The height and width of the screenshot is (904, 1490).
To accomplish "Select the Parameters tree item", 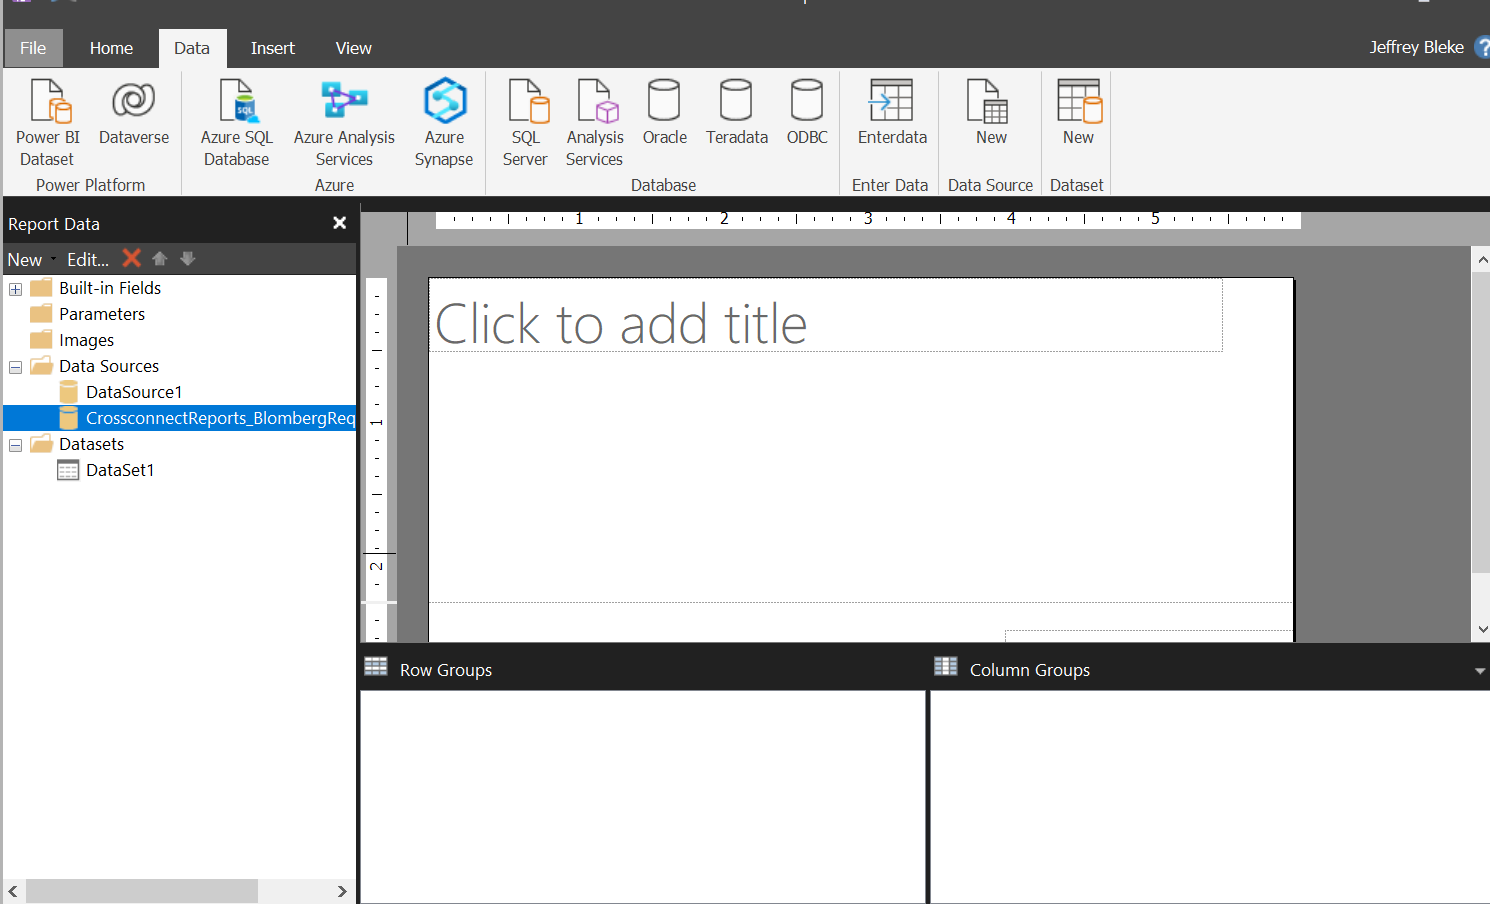I will tap(102, 314).
